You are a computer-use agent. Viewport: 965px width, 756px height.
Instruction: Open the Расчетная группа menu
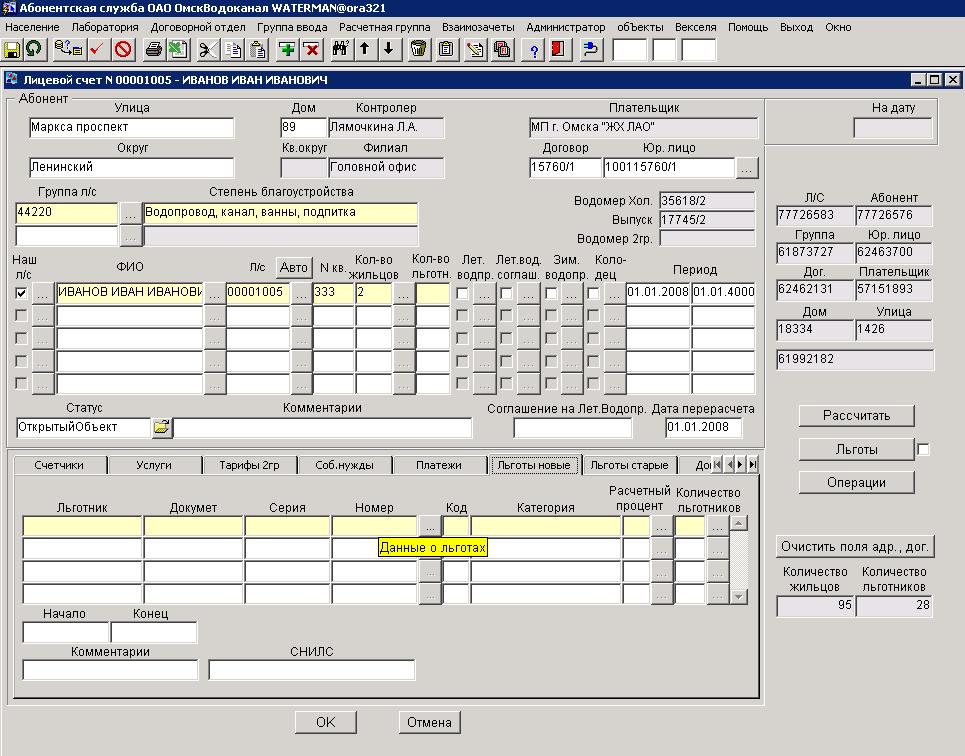coord(384,27)
